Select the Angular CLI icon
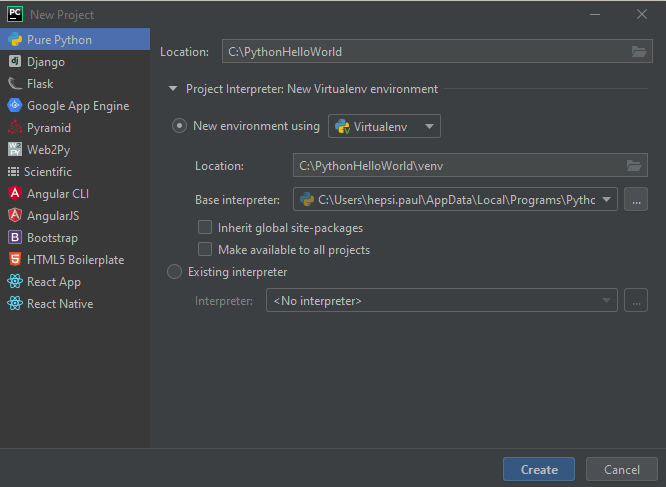The image size is (666, 487). 15,194
